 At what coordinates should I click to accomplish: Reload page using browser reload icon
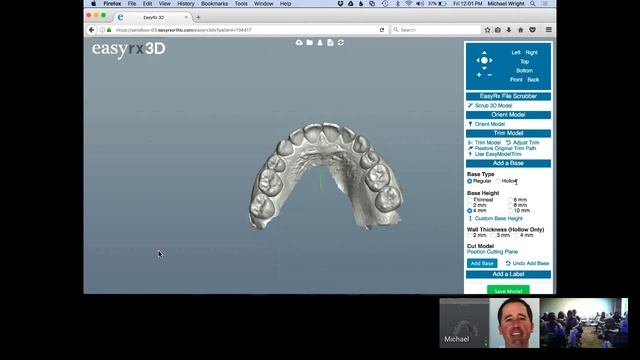point(382,30)
